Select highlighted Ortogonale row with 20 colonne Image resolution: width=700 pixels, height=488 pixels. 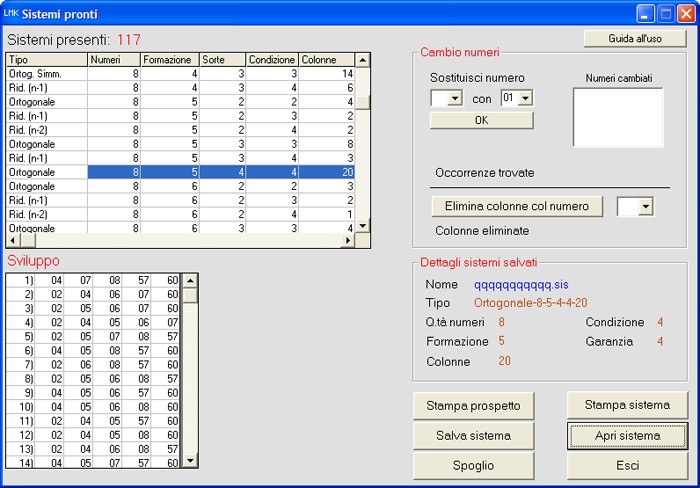[x=180, y=172]
